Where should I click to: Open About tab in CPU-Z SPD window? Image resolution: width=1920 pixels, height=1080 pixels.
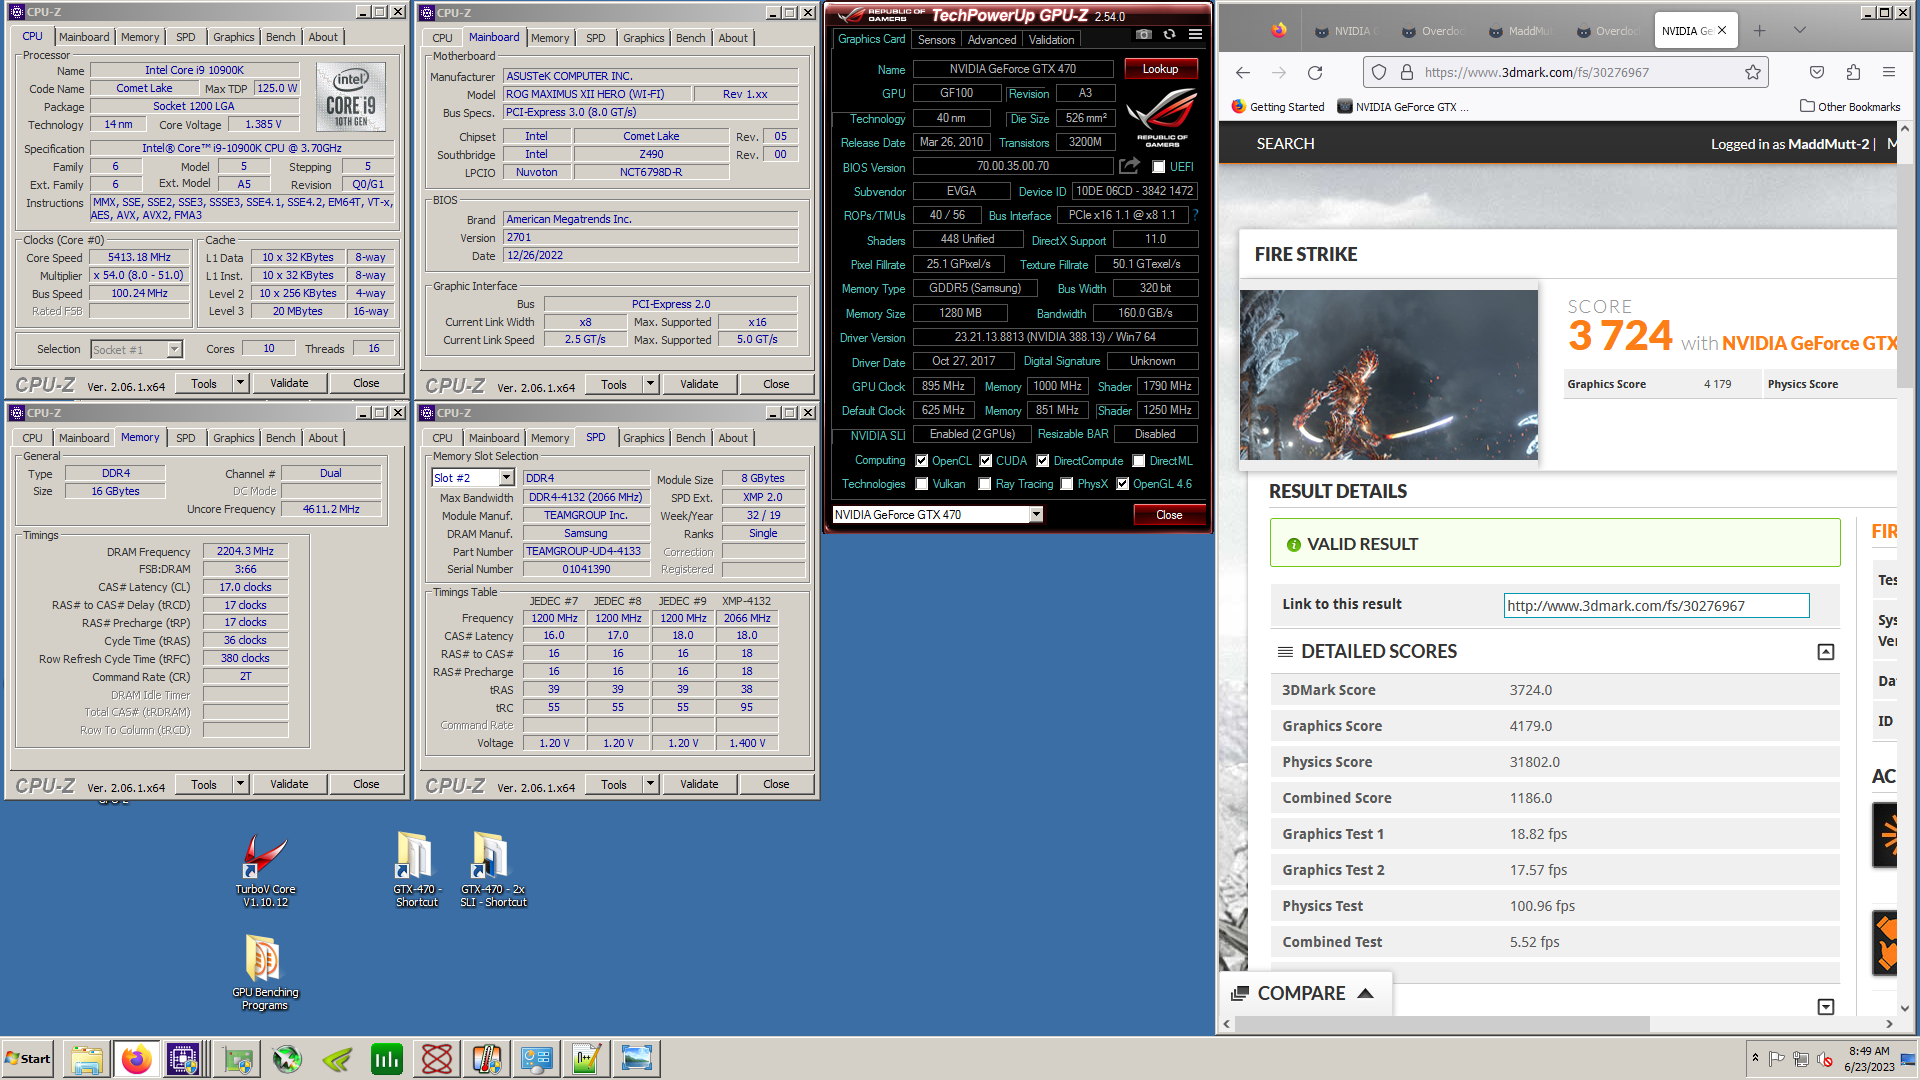pyautogui.click(x=733, y=438)
